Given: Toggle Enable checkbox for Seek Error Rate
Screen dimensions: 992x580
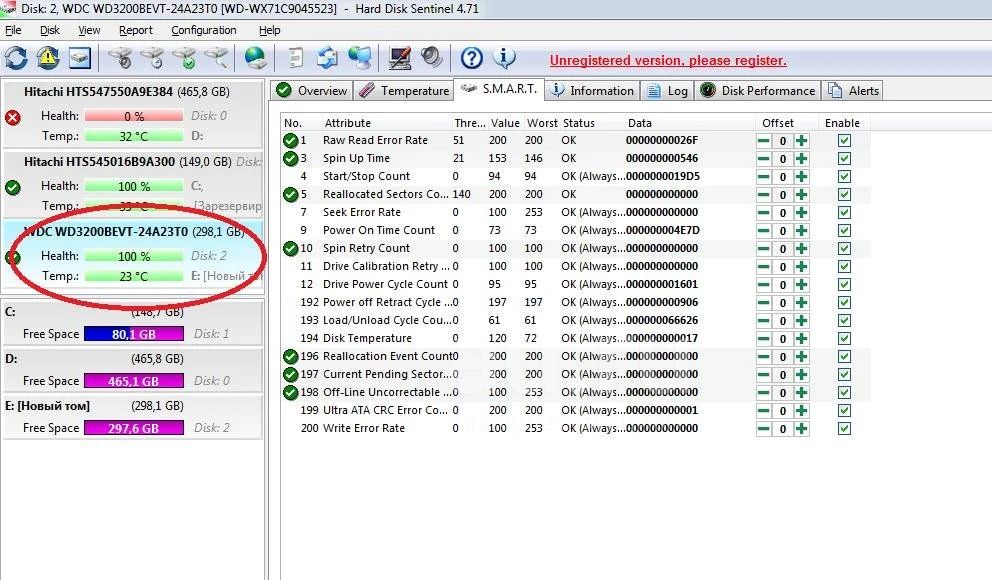Looking at the screenshot, I should [x=844, y=213].
